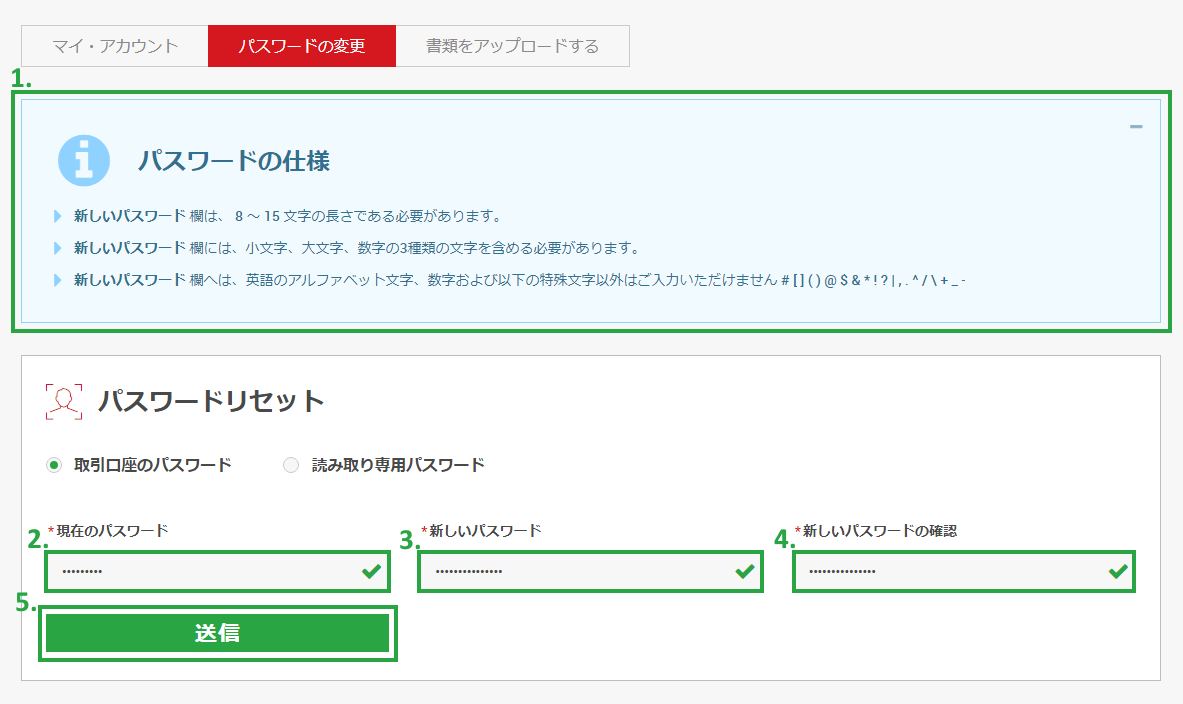Viewport: 1183px width, 704px height.
Task: Click the 新しいパスワードの確認 input field
Action: pos(950,571)
